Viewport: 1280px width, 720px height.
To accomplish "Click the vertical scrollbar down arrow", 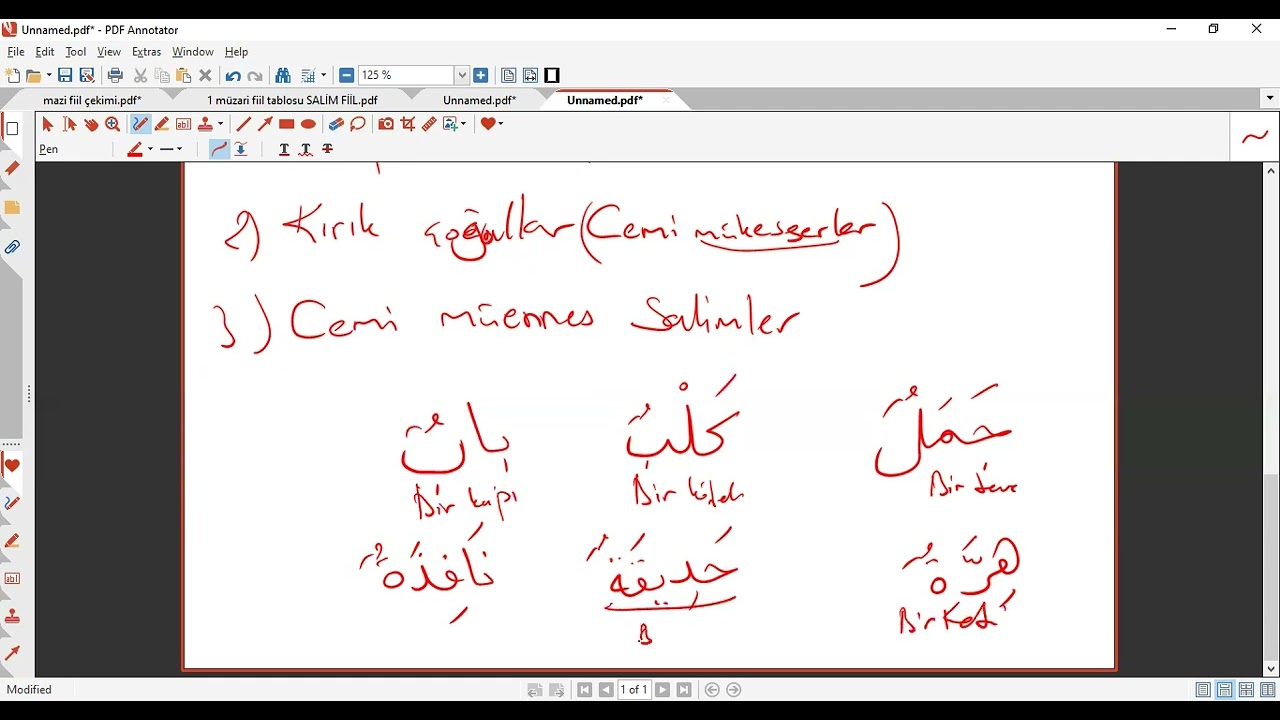I will point(1271,669).
